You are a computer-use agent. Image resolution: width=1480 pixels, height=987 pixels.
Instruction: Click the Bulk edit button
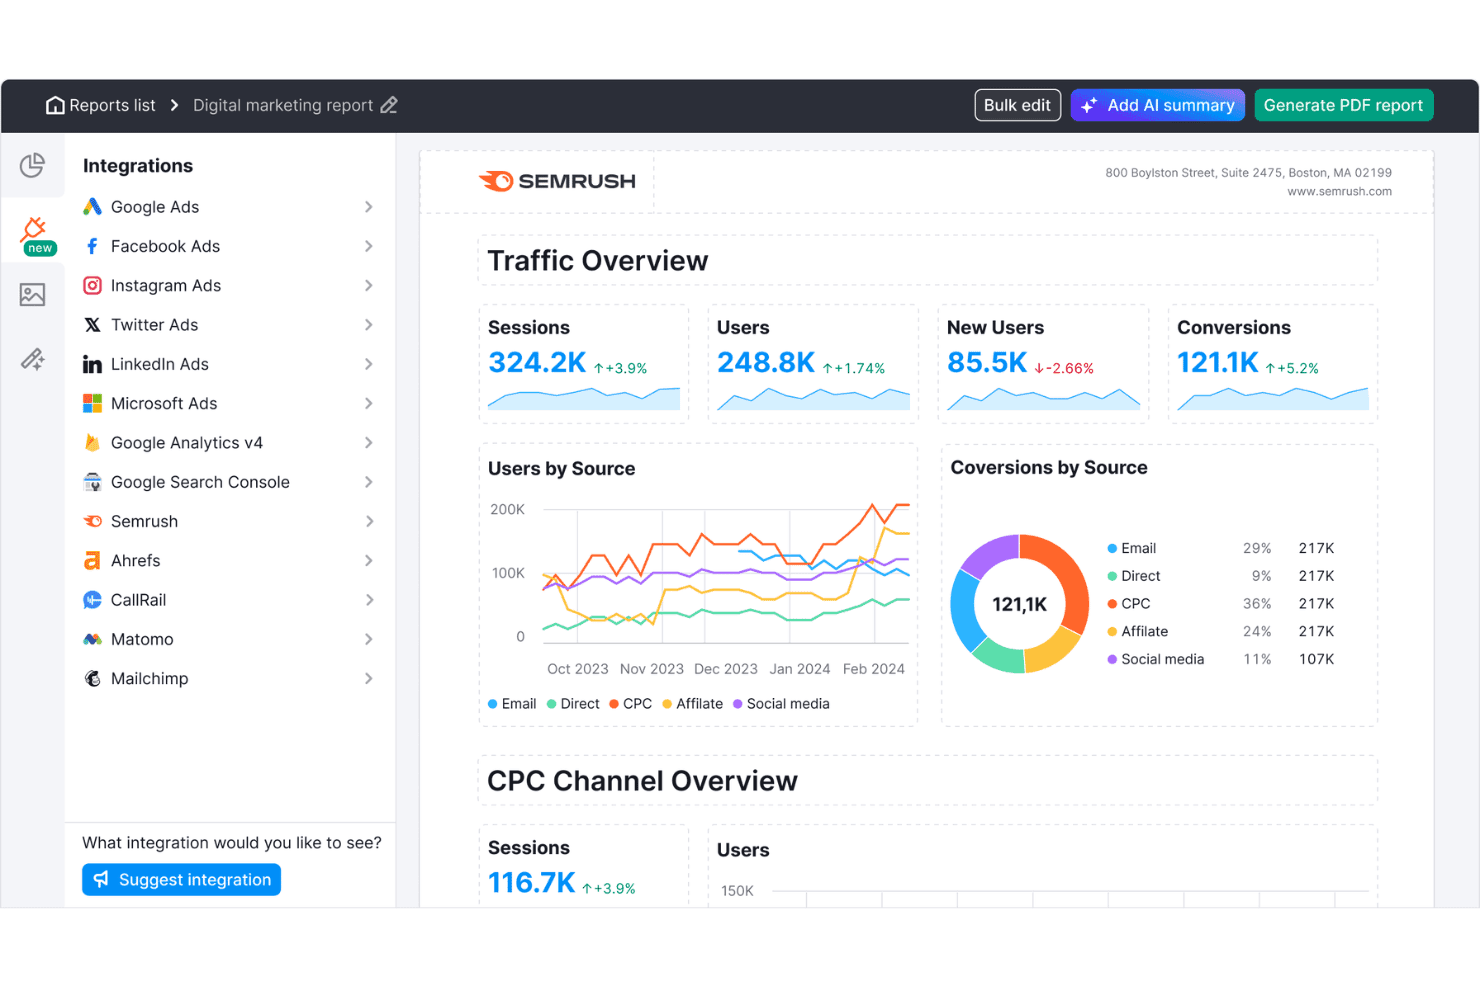(1017, 105)
